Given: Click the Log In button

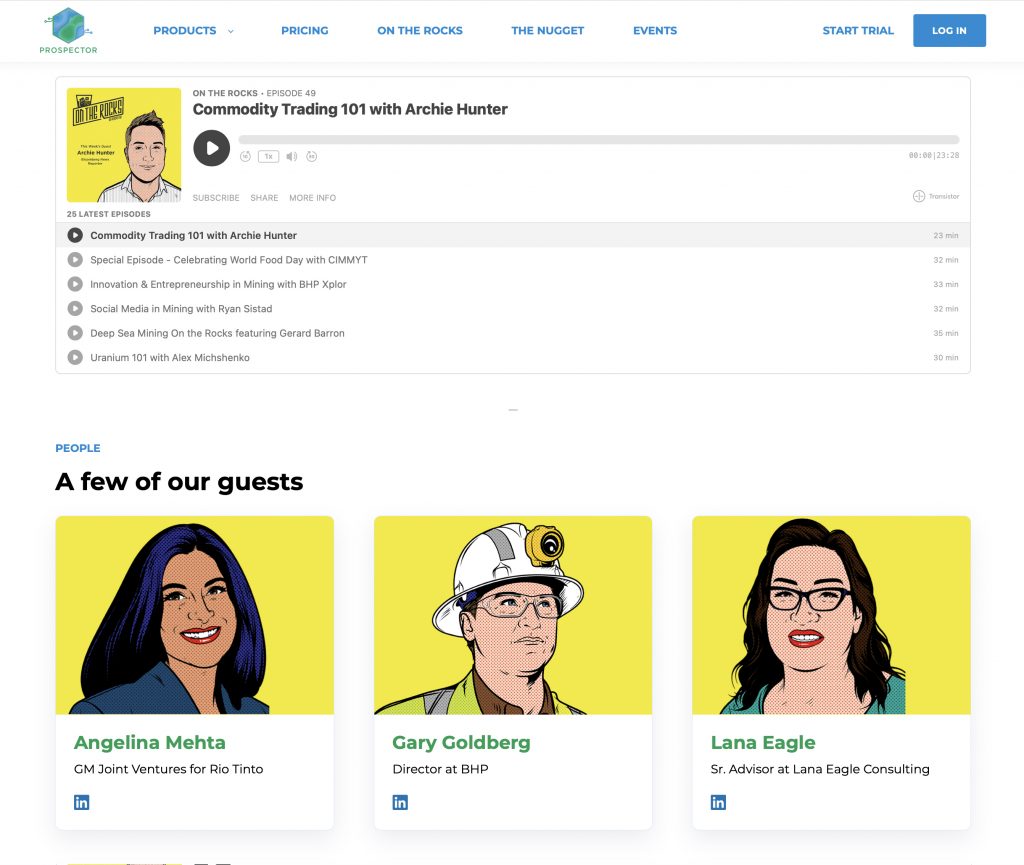Looking at the screenshot, I should [948, 31].
